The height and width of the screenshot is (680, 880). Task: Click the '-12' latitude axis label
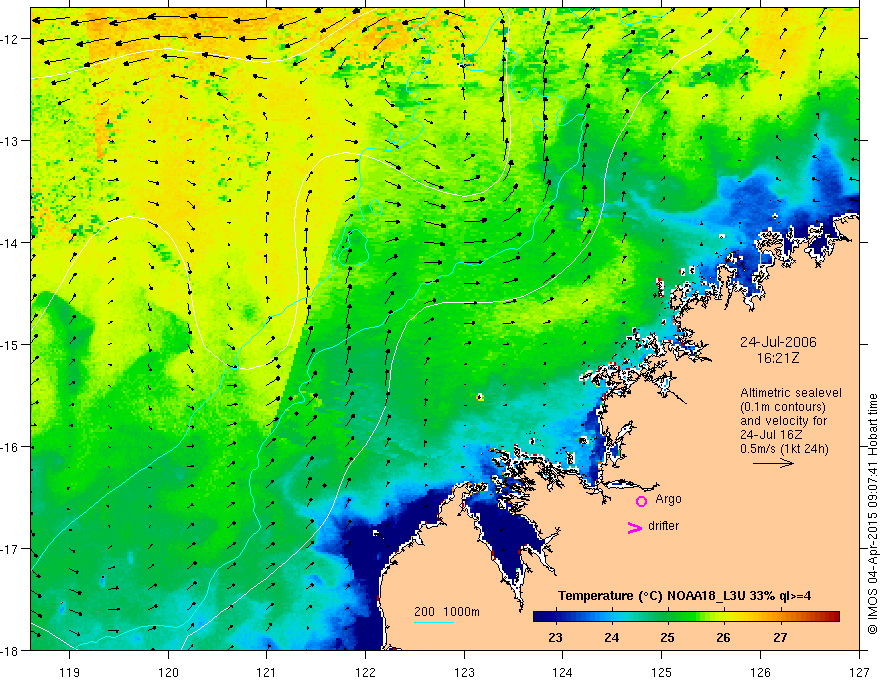coord(11,39)
